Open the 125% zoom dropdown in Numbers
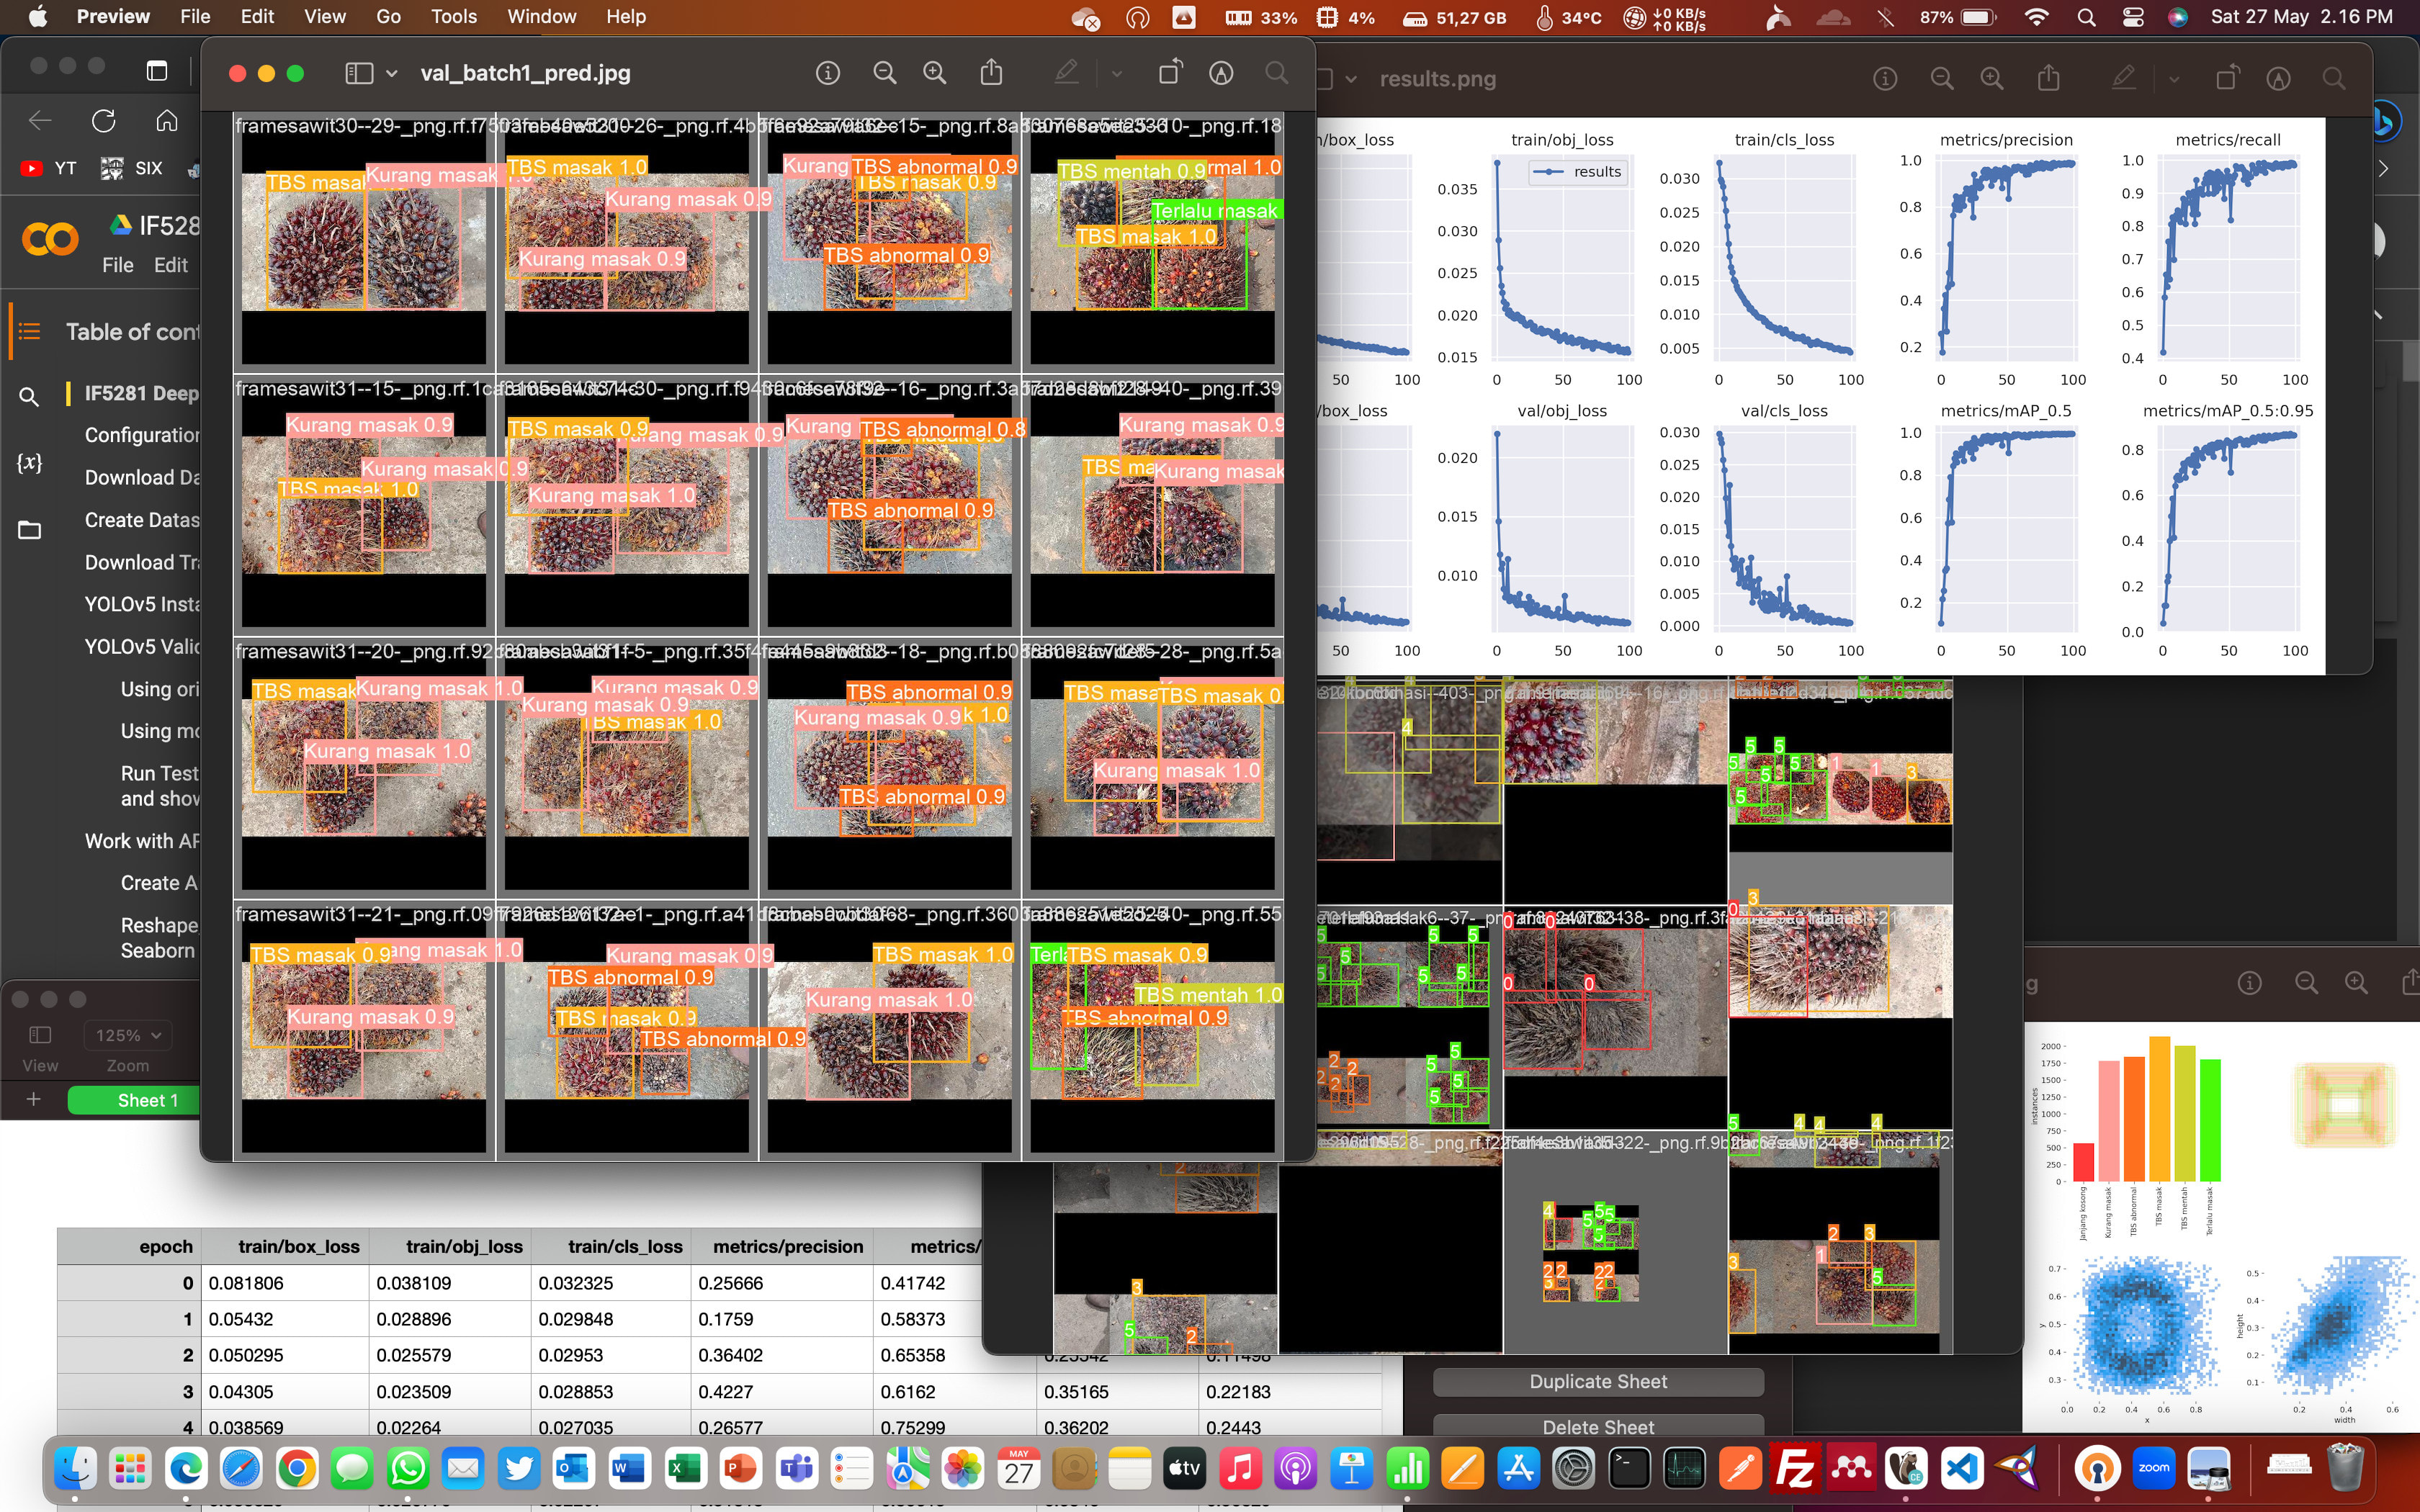This screenshot has width=2420, height=1512. point(128,1035)
